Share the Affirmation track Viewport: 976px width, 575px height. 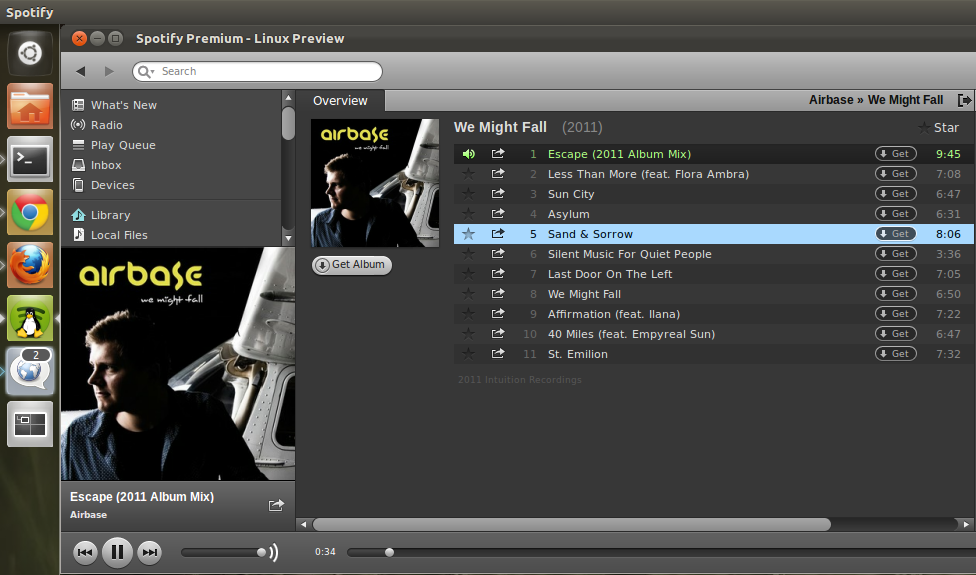click(498, 314)
